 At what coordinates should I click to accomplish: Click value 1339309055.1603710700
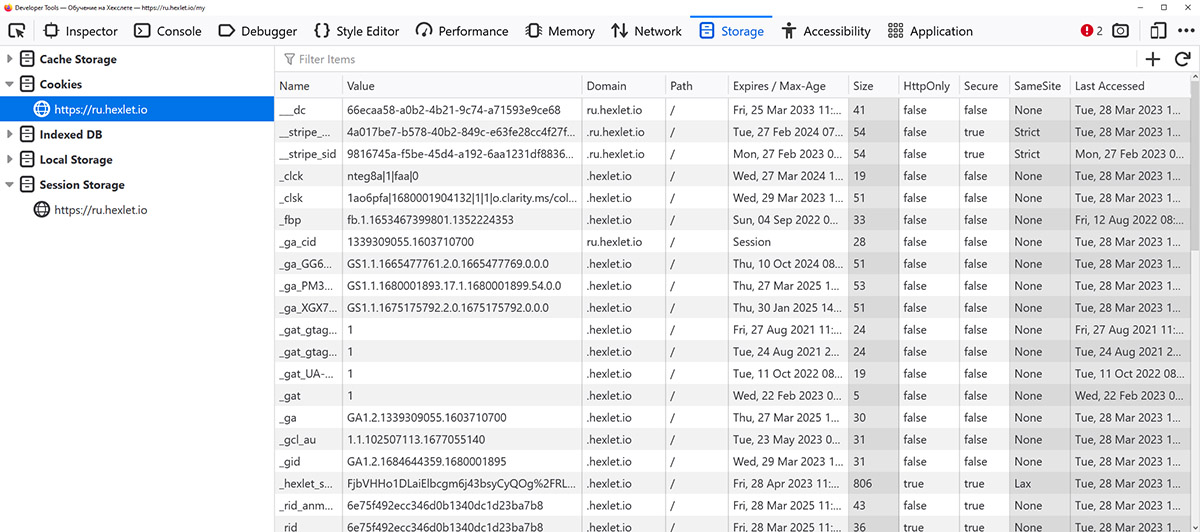[410, 242]
